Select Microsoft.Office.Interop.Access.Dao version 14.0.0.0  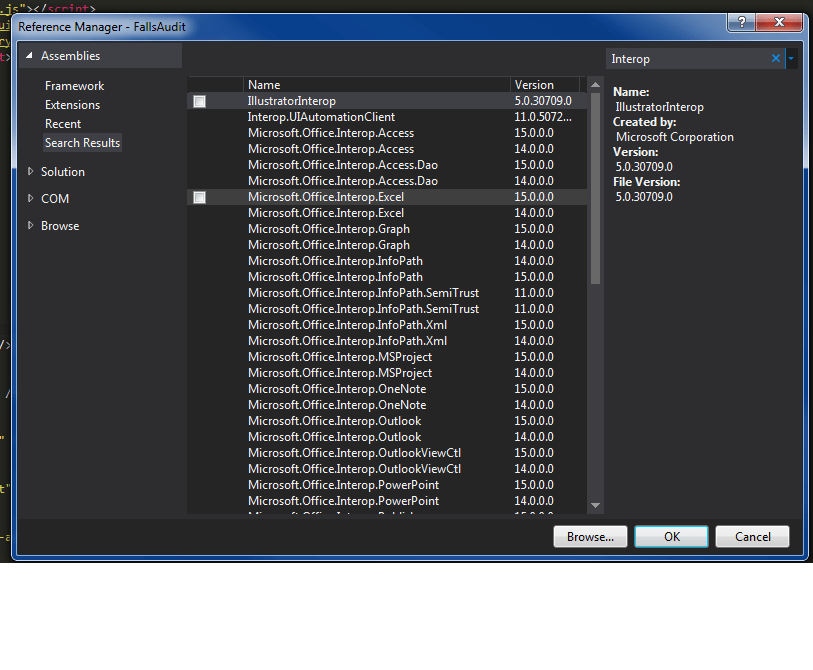[387, 181]
